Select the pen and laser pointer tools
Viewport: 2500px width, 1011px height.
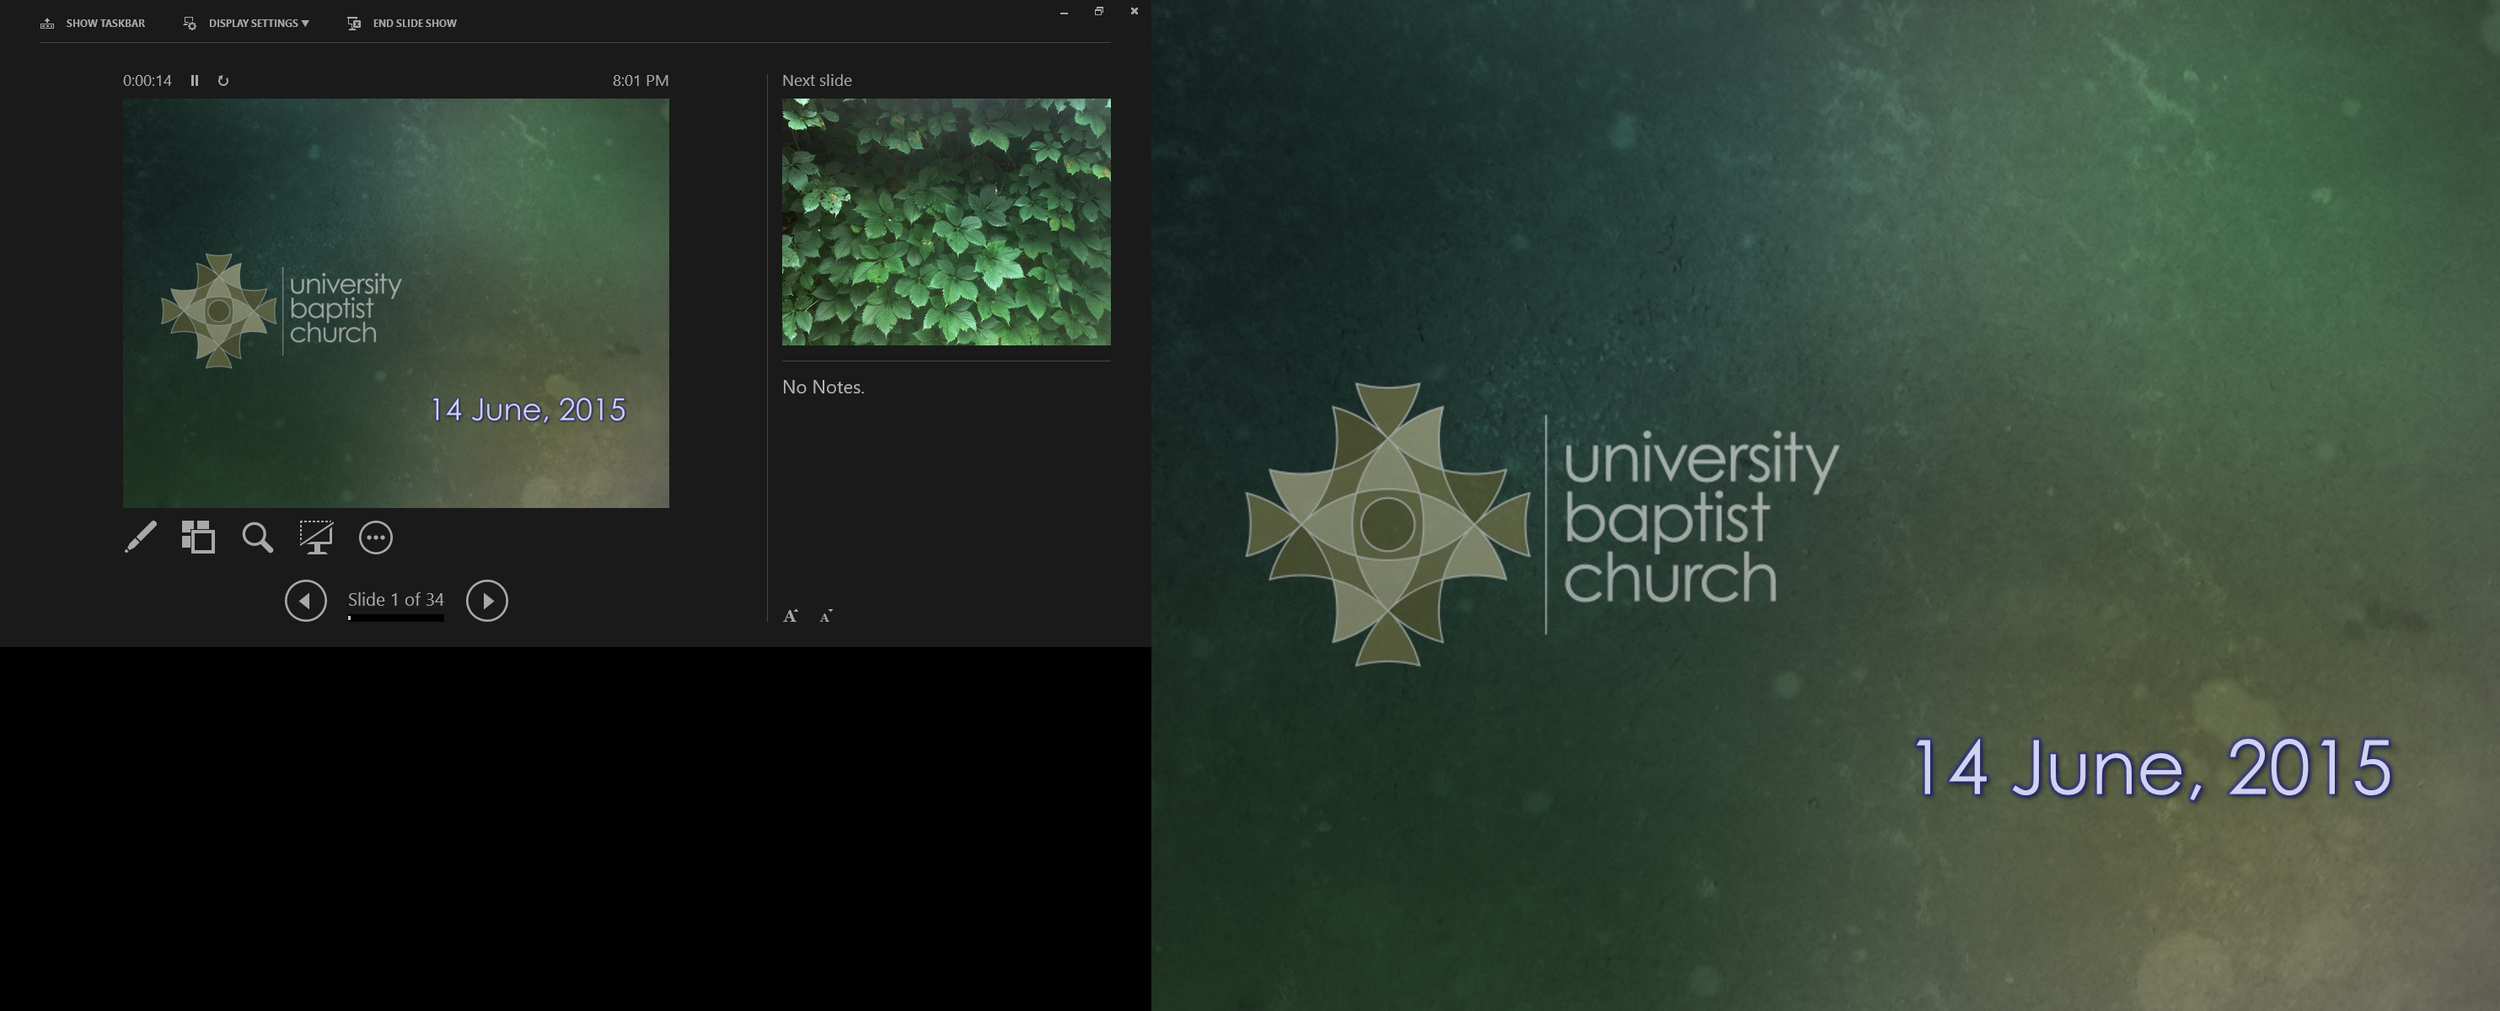click(x=140, y=537)
